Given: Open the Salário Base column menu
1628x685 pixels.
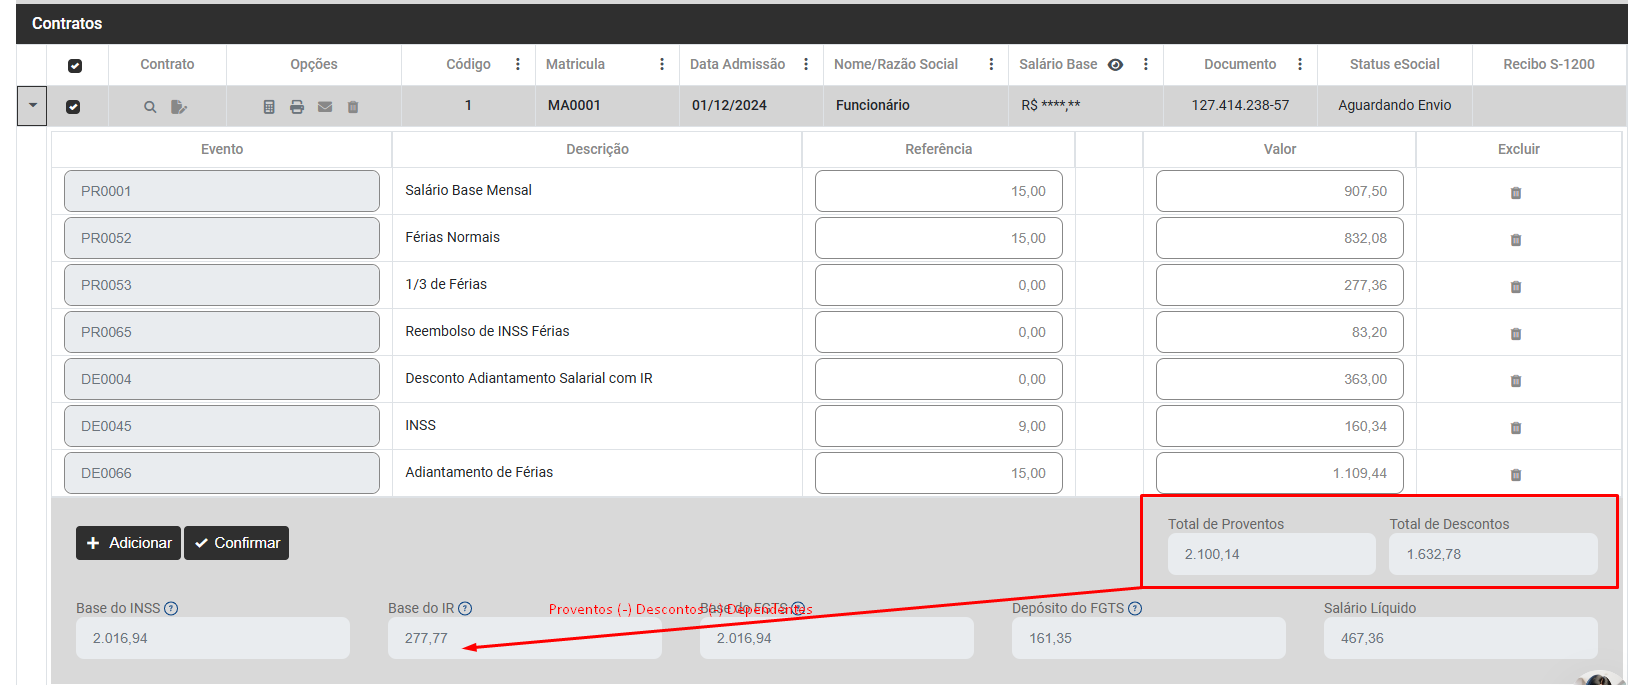Looking at the screenshot, I should click(1146, 64).
